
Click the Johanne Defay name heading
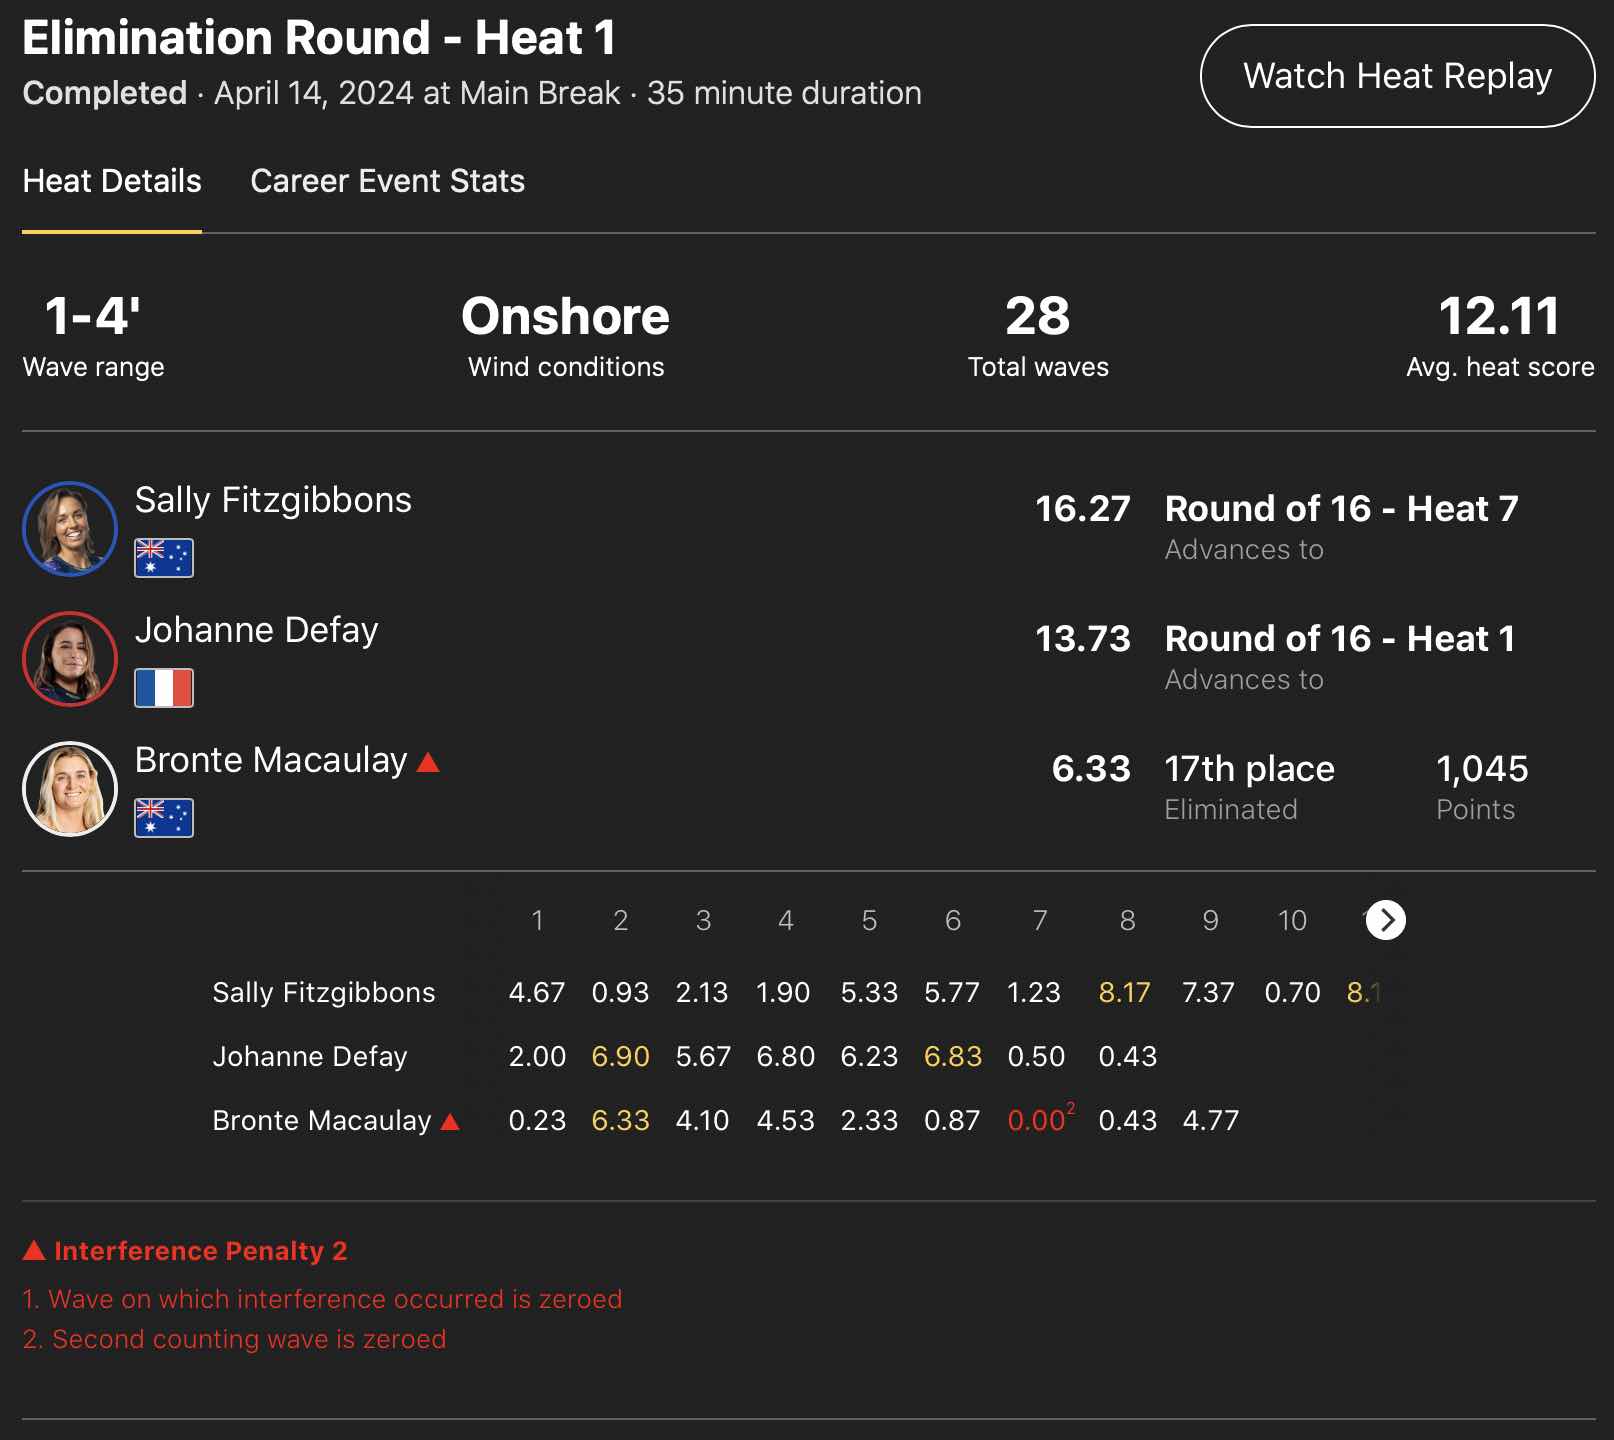coord(257,630)
